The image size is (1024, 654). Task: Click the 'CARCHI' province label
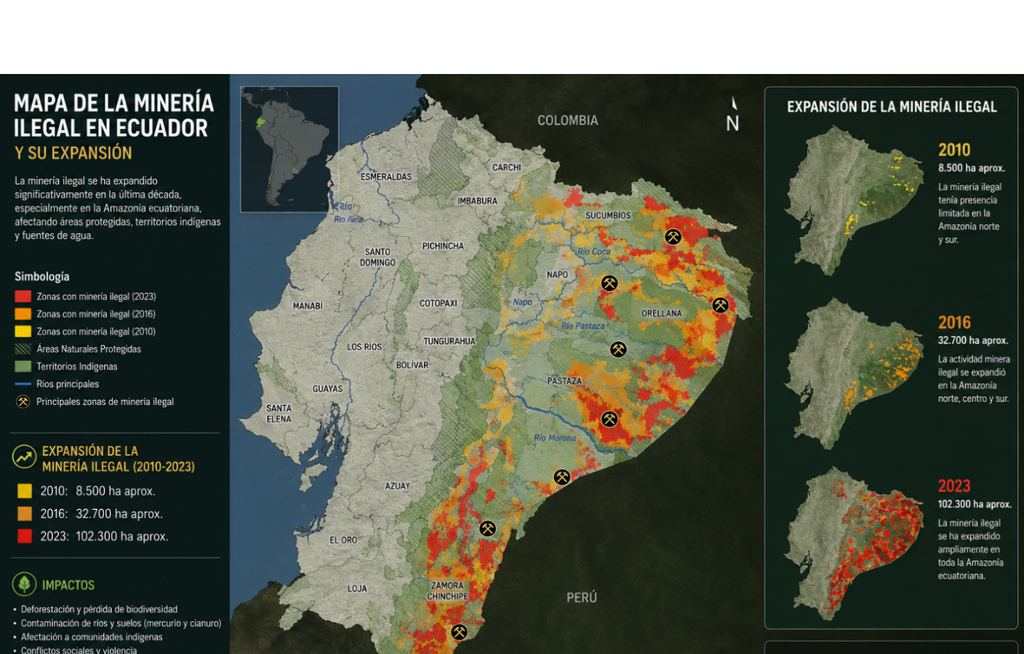tap(506, 167)
